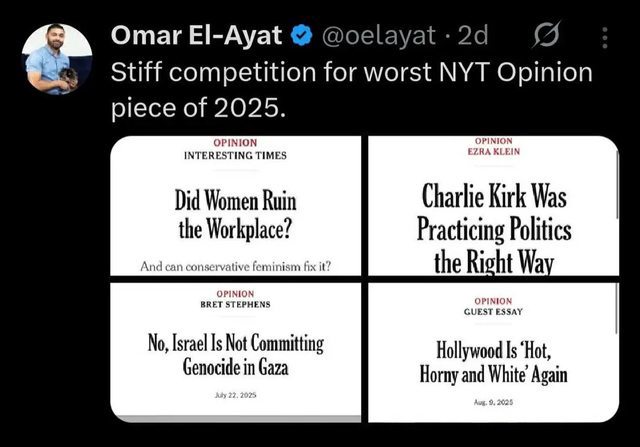Click the blue verified badge
640x447 pixels.
pos(300,38)
